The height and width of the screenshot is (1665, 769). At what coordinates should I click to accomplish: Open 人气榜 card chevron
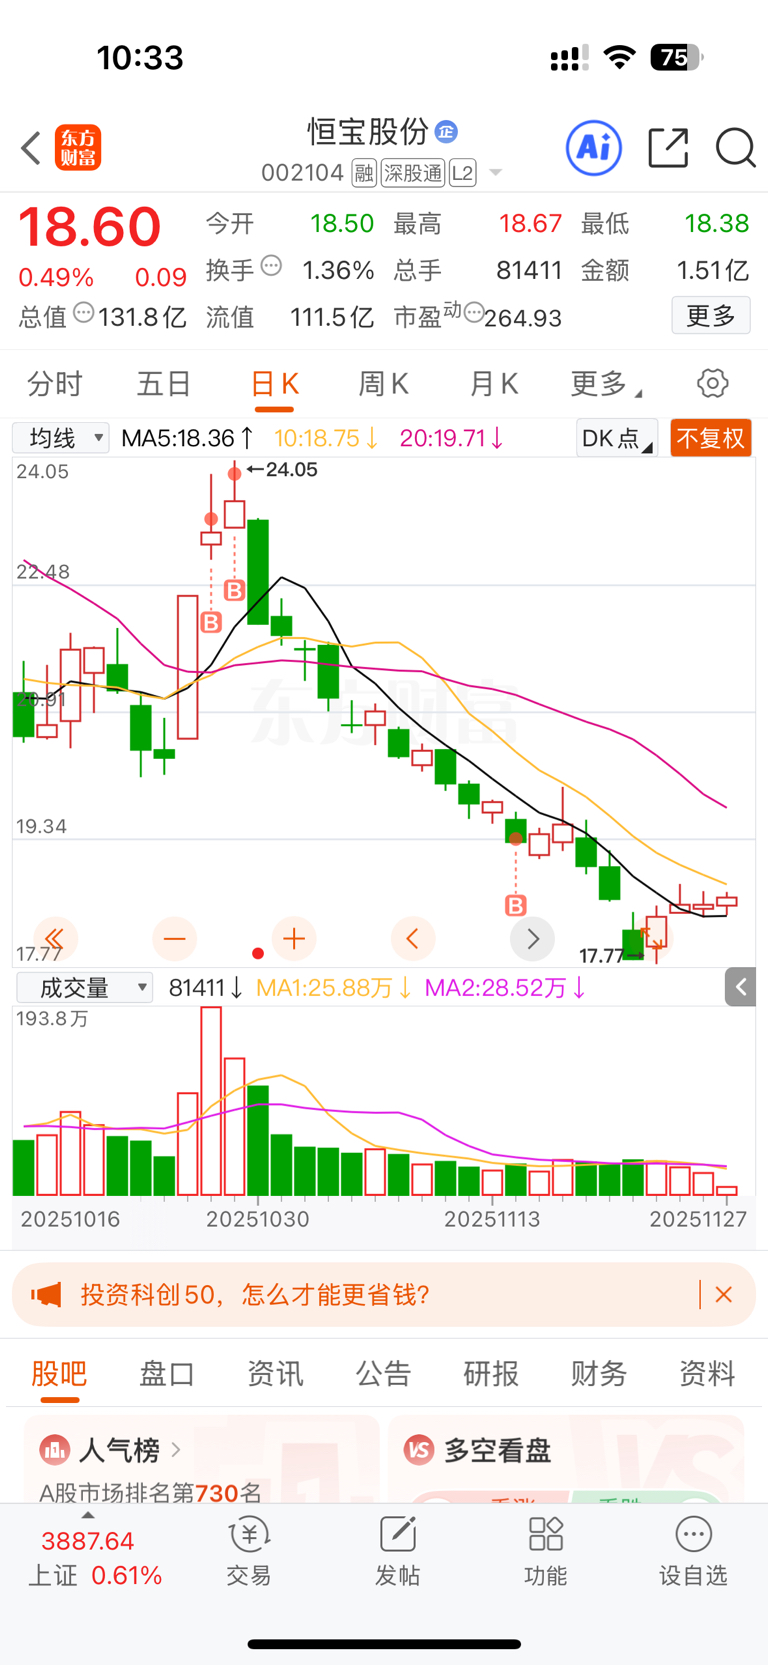(x=176, y=1449)
